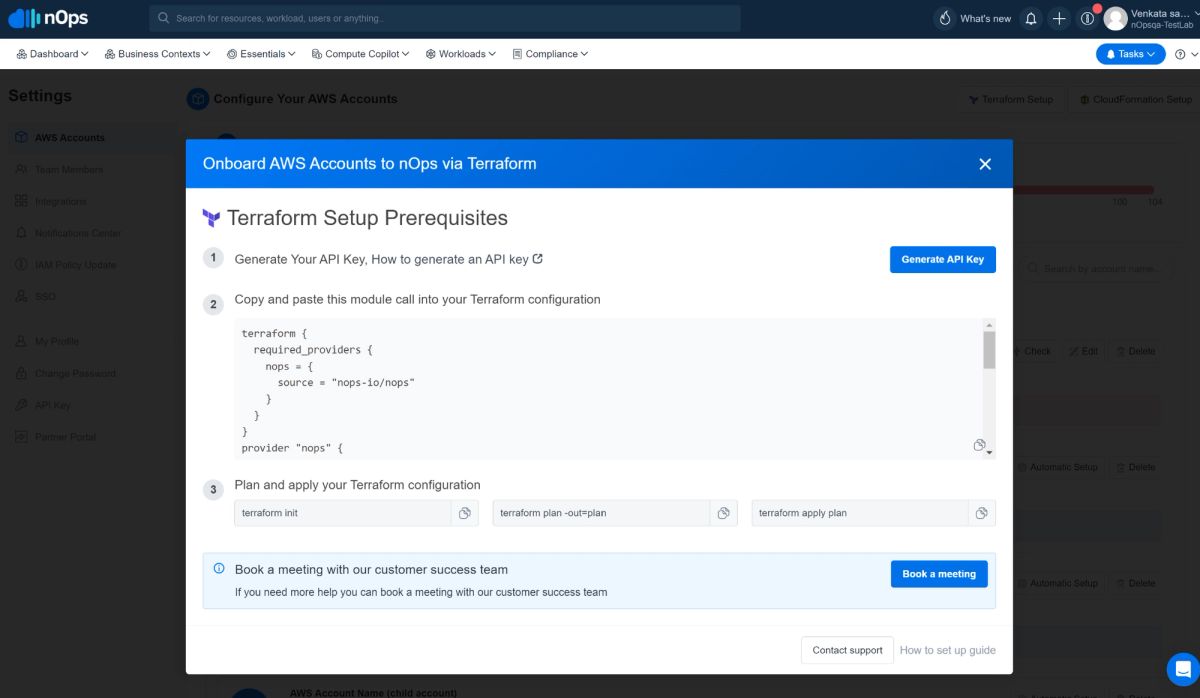Viewport: 1200px width, 698px height.
Task: Click the API Key sidebar icon
Action: 21,405
